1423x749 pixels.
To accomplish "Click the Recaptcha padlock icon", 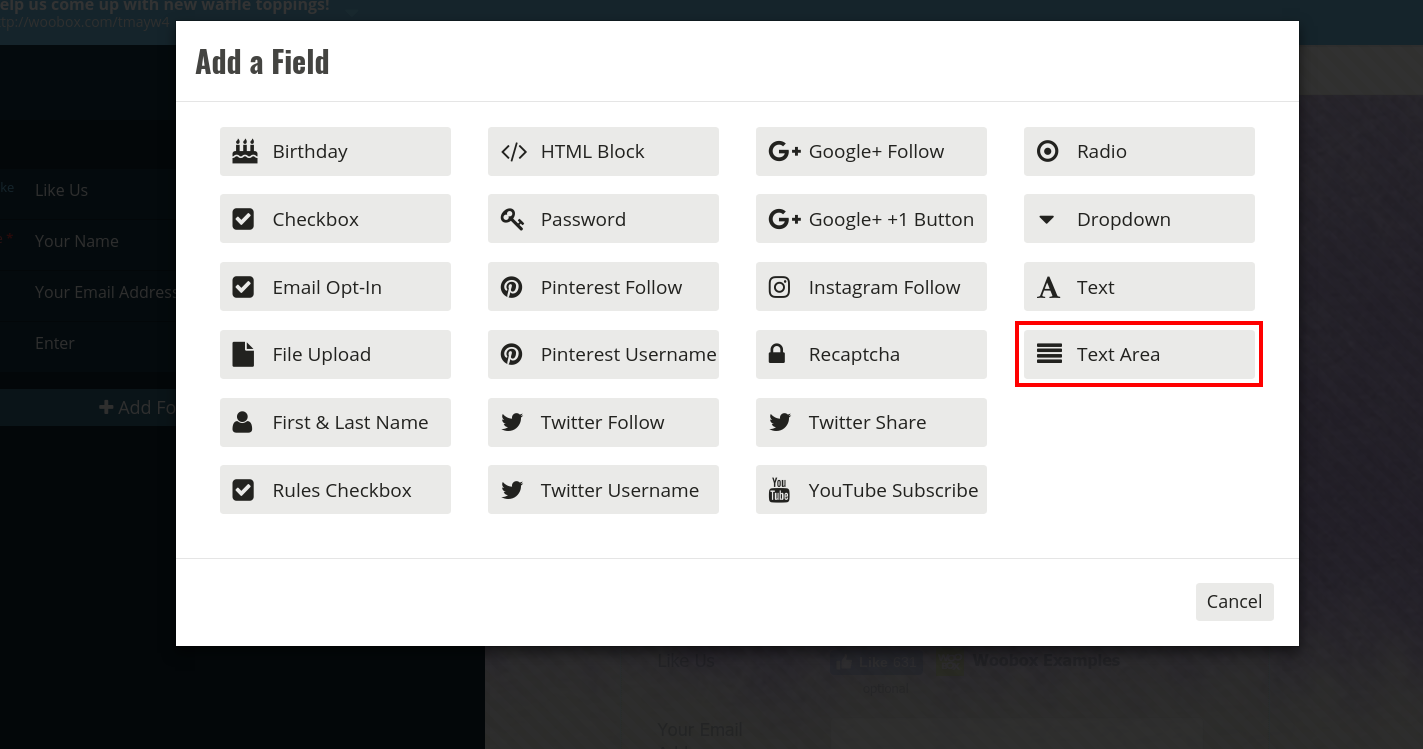I will 776,354.
